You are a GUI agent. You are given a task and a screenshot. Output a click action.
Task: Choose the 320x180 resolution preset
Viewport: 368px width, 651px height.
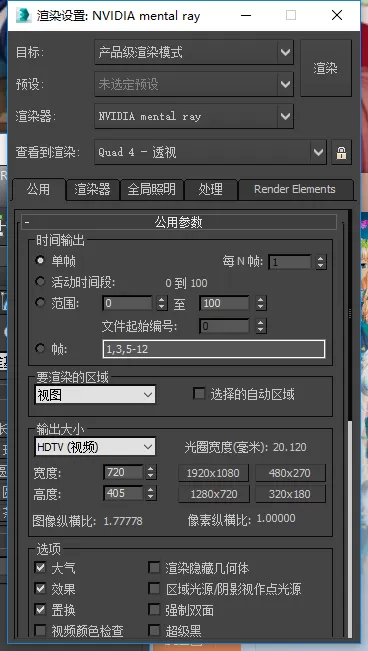click(x=290, y=494)
